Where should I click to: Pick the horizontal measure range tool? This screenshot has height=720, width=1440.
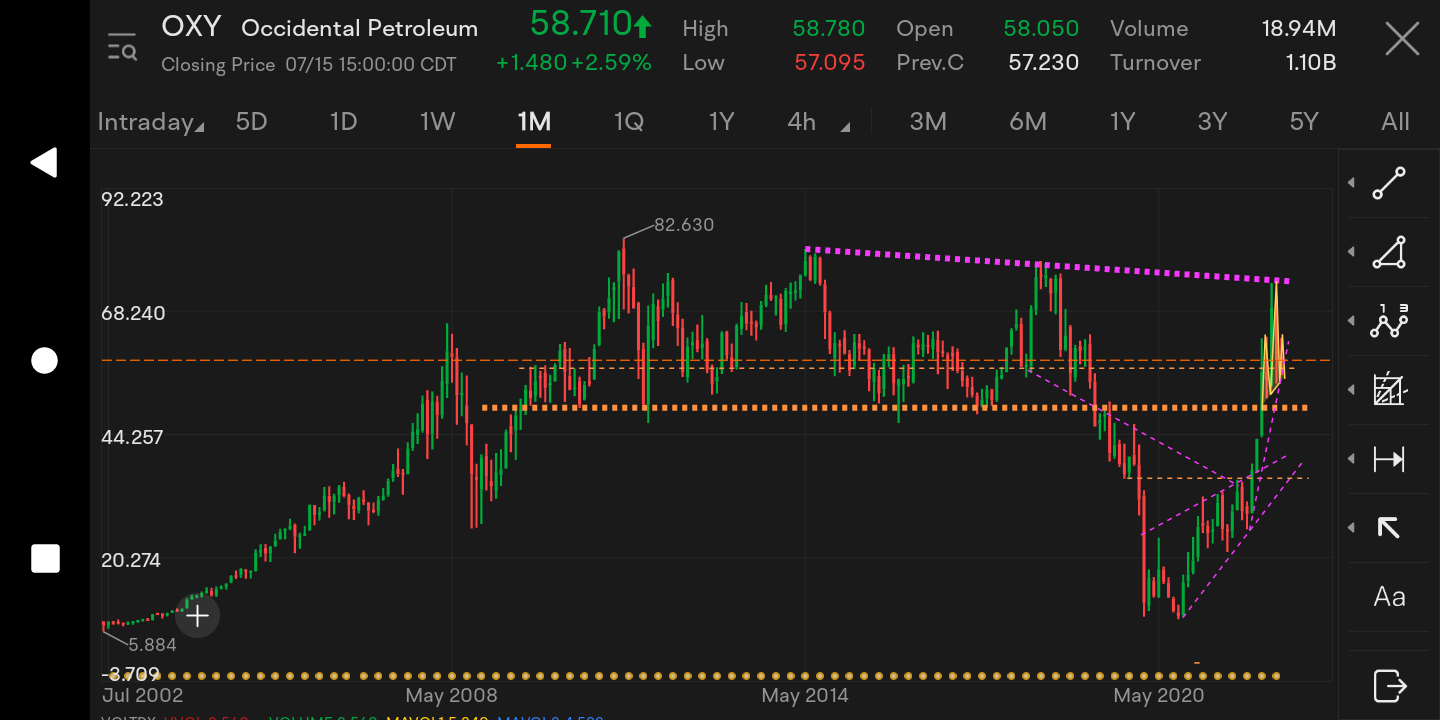pyautogui.click(x=1388, y=459)
